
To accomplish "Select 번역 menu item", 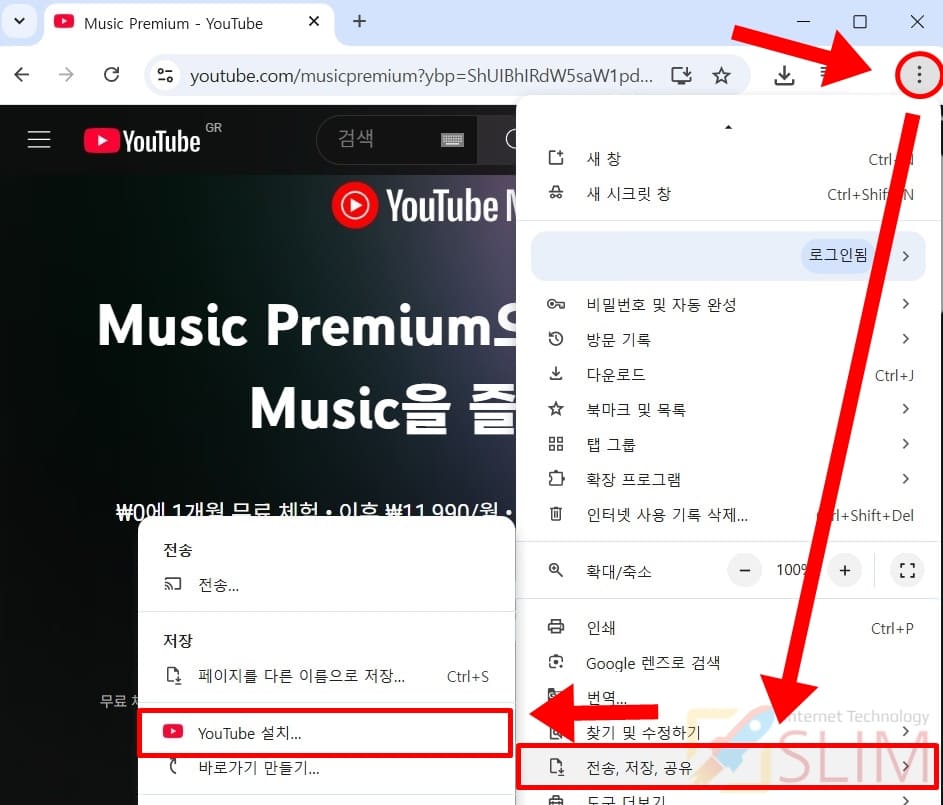I will [x=730, y=697].
